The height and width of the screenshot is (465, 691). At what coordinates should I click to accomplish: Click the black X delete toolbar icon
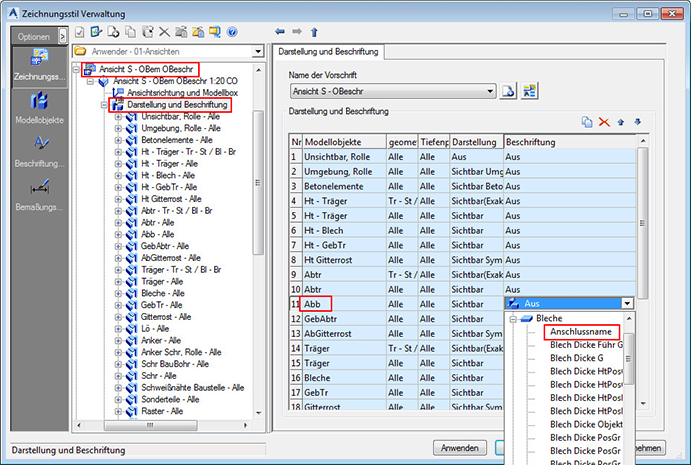click(164, 32)
